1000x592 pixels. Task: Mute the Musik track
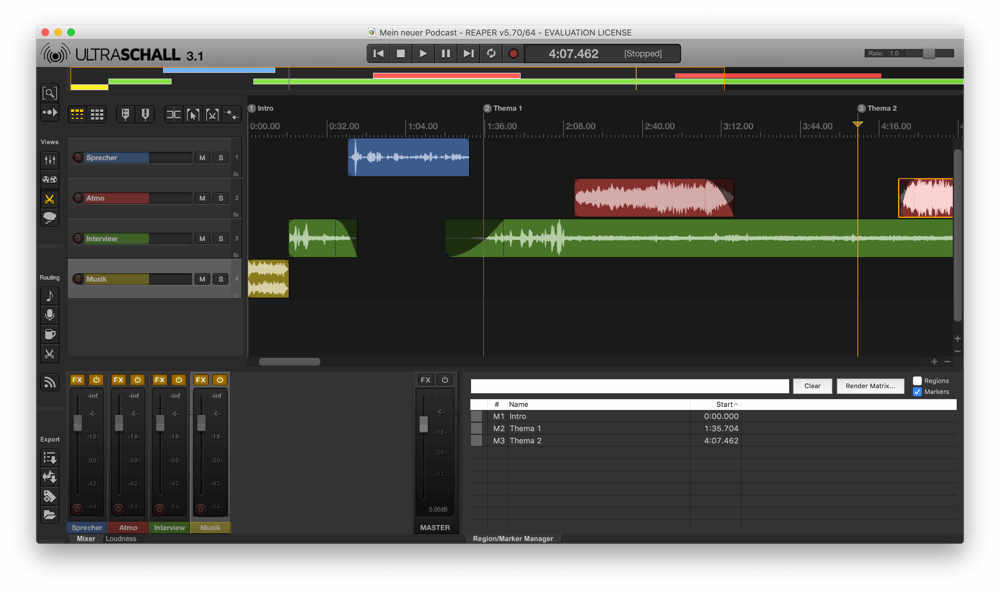(x=202, y=279)
